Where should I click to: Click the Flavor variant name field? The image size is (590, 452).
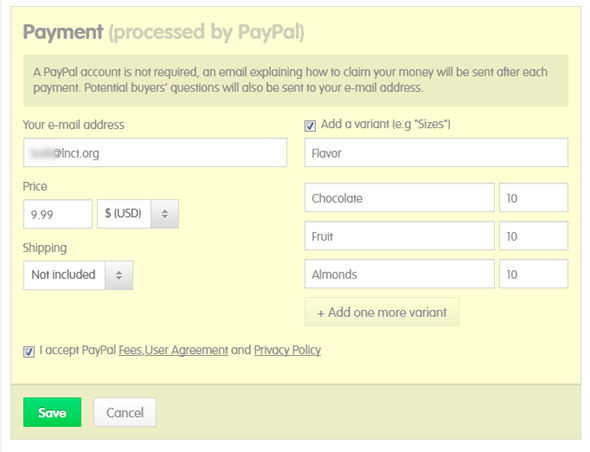[x=436, y=153]
